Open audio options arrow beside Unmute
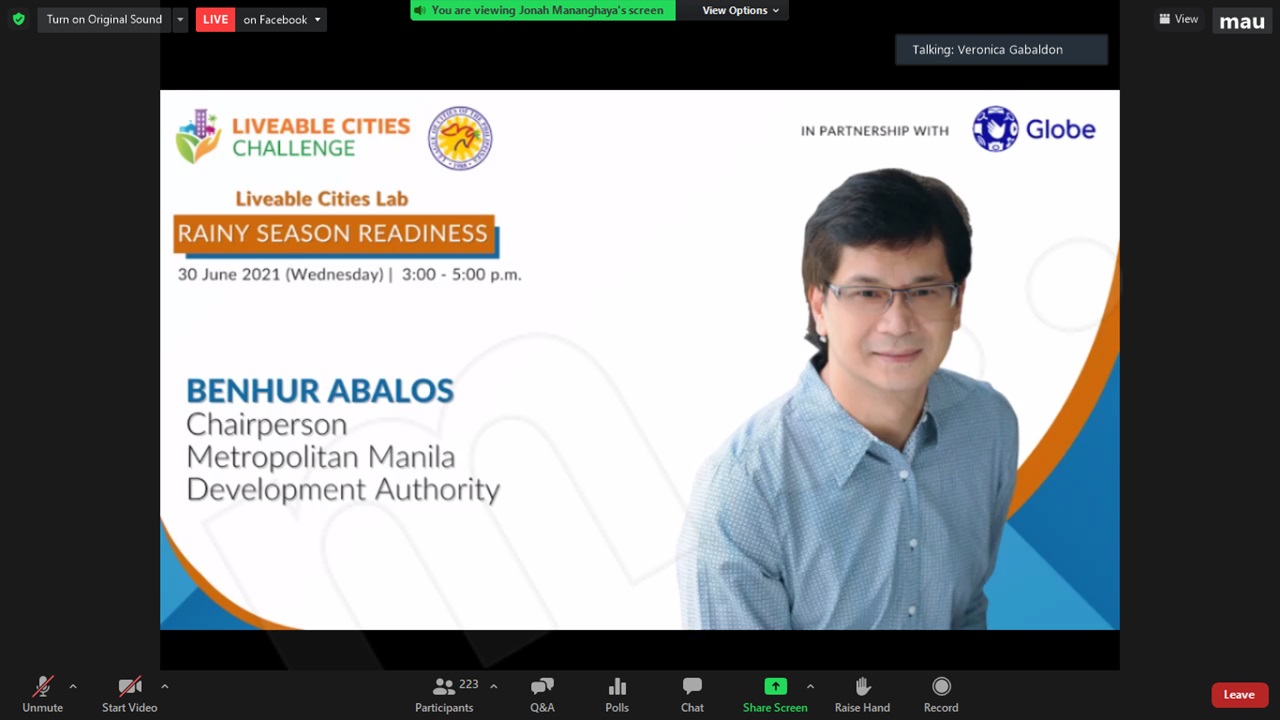 72,686
